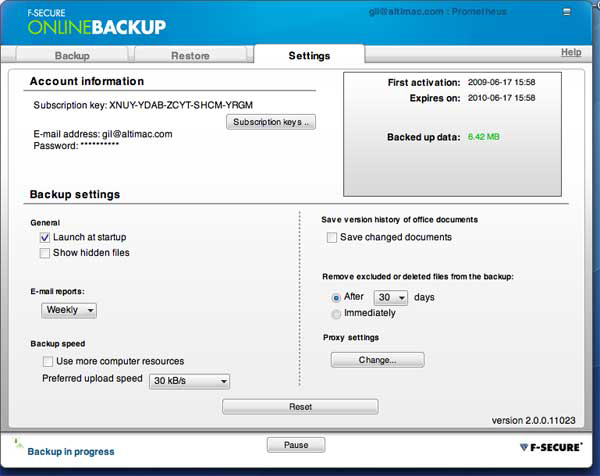This screenshot has width=600, height=476.
Task: Click the subscription key XNUY-YDAB-ZCYT-SHCM-YRGM text
Action: click(x=181, y=105)
